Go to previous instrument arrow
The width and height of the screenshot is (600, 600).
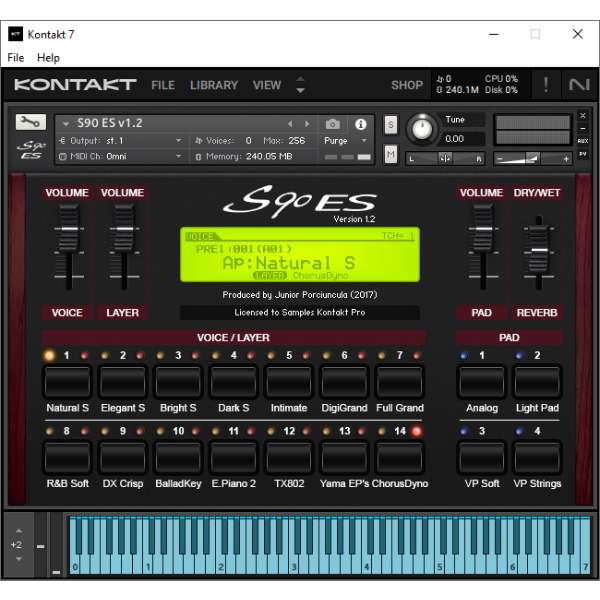click(x=290, y=124)
